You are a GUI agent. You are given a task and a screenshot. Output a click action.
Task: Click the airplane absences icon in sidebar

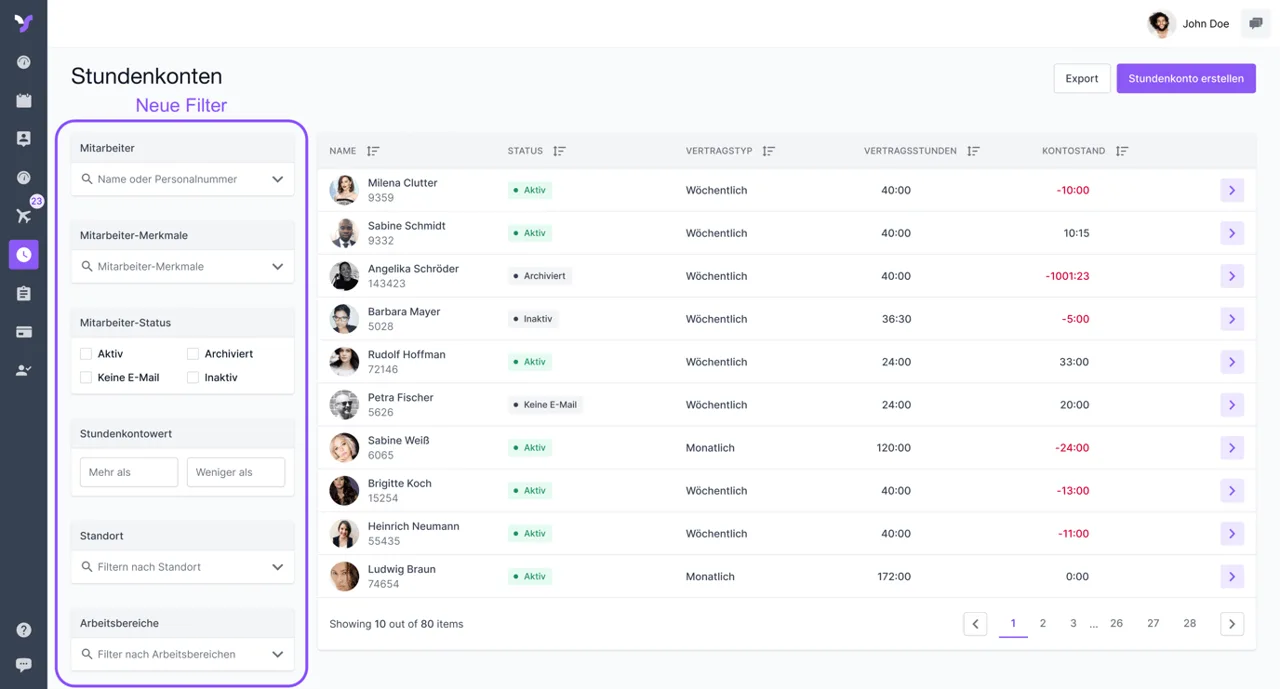pyautogui.click(x=24, y=216)
